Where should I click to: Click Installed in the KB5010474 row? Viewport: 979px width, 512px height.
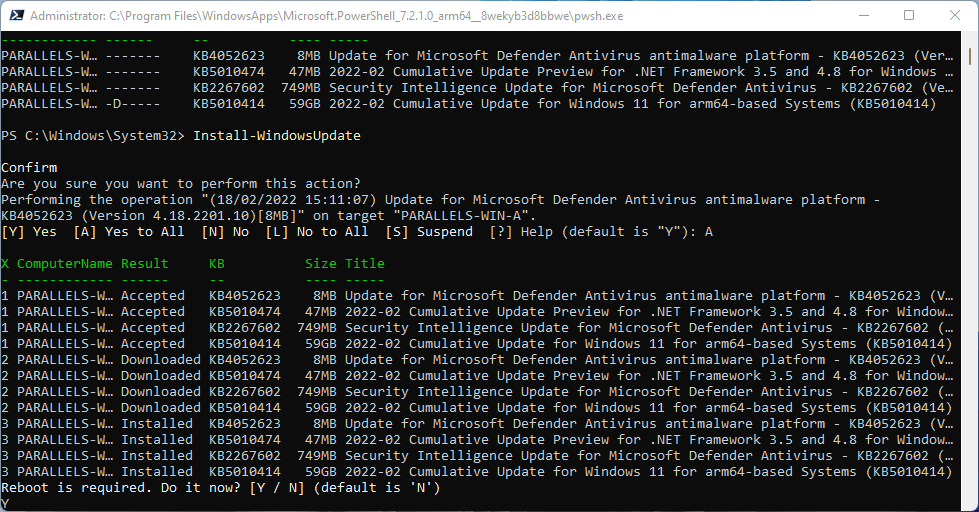click(157, 440)
